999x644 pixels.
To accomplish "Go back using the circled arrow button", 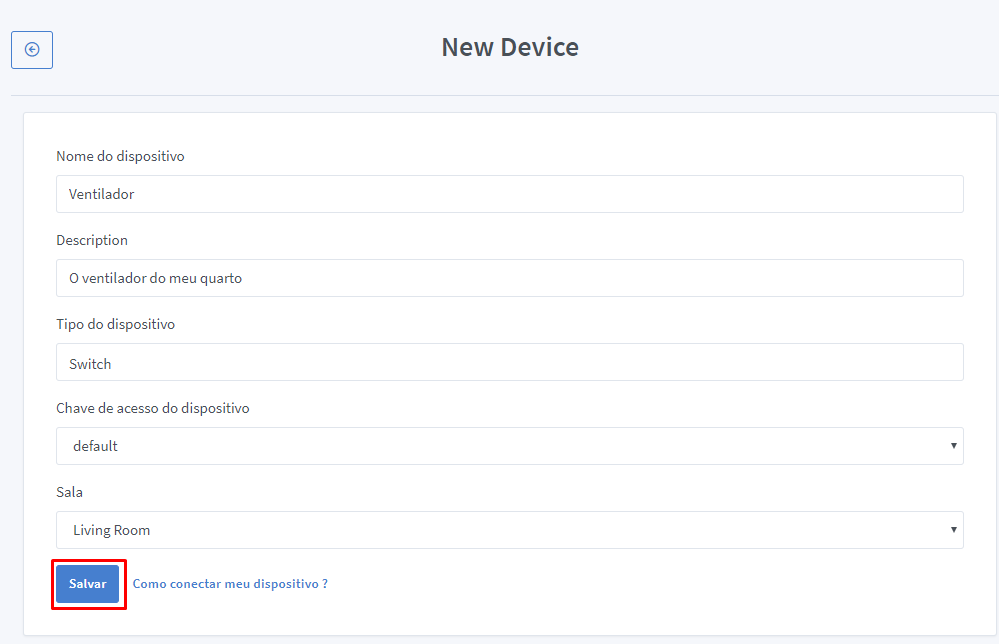I will pos(32,50).
